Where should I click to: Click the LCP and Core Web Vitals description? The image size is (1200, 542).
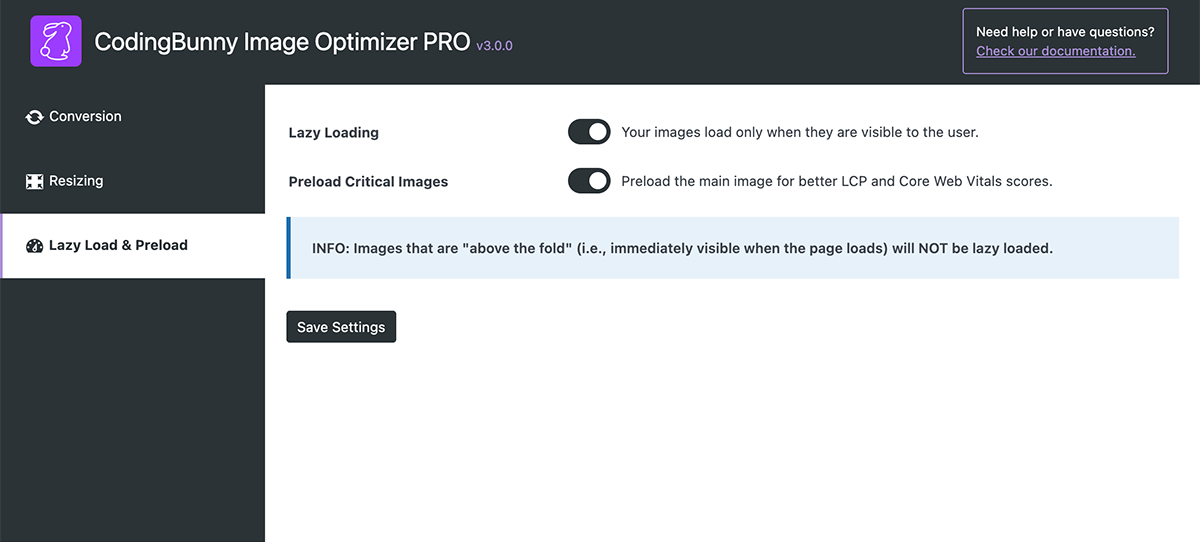pyautogui.click(x=836, y=181)
